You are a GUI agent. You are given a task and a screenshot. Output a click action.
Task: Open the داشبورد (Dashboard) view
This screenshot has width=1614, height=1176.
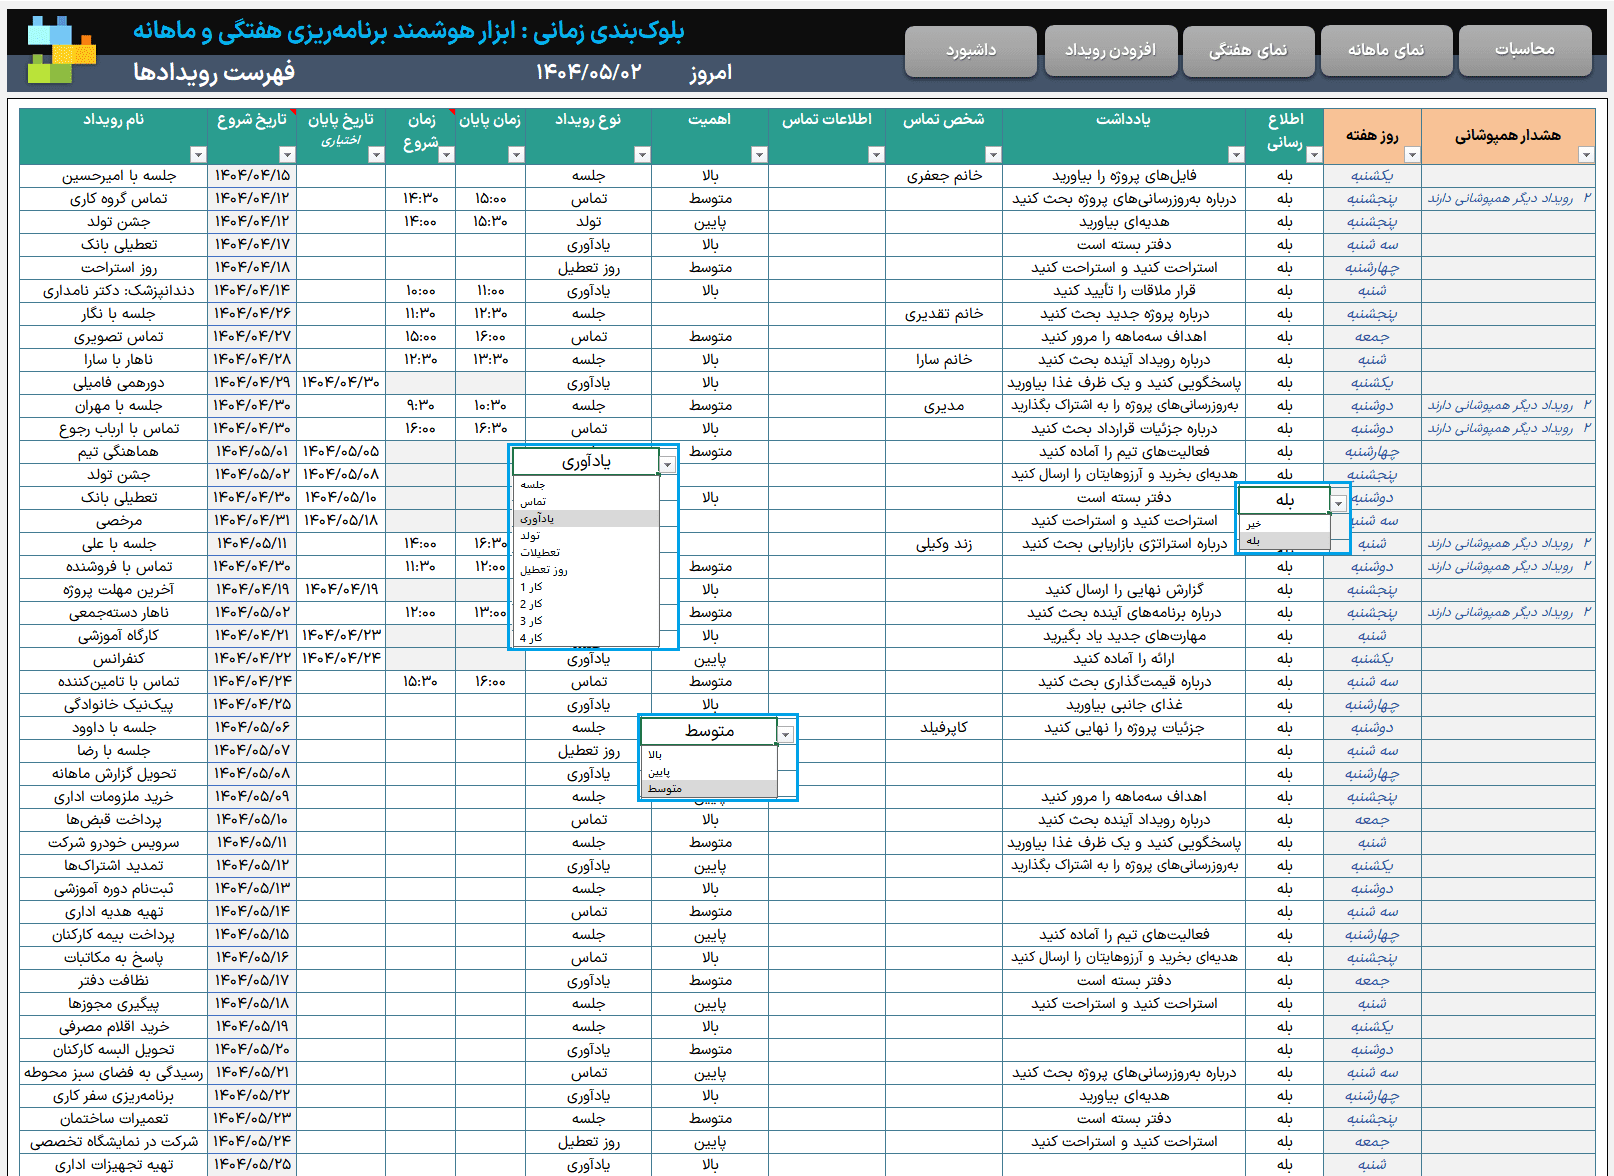click(x=971, y=50)
